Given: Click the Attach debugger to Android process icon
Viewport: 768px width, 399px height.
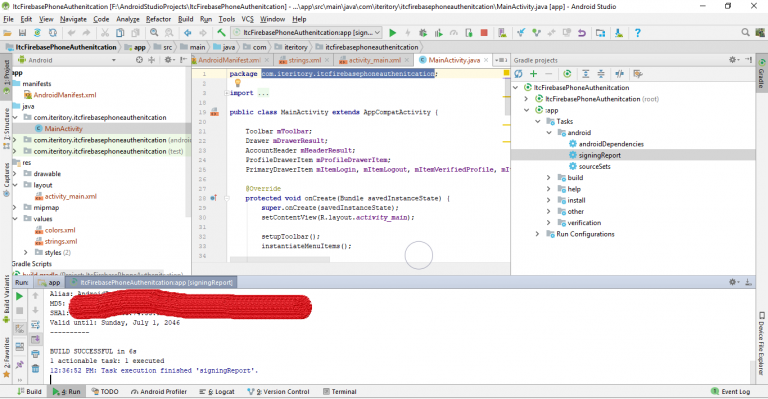Looking at the screenshot, I should (469, 33).
